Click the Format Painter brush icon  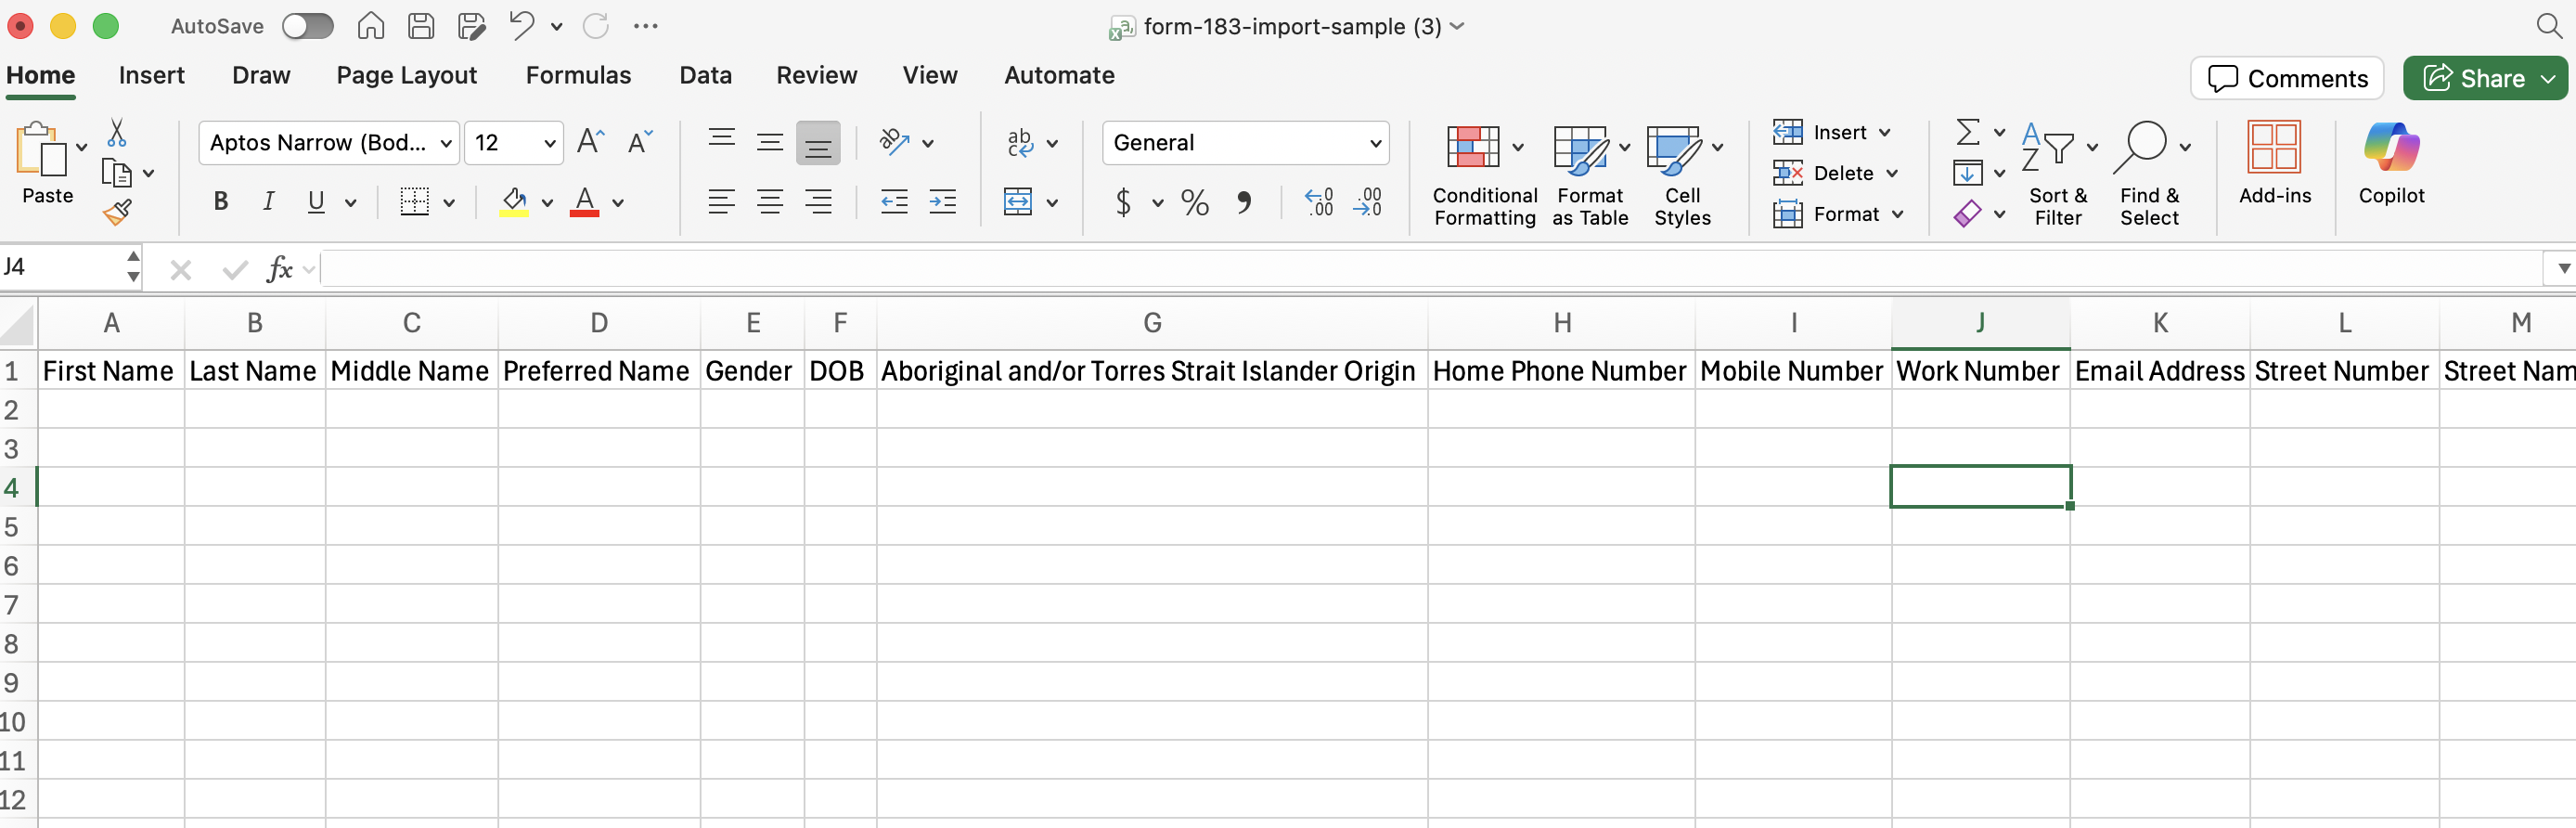(117, 212)
